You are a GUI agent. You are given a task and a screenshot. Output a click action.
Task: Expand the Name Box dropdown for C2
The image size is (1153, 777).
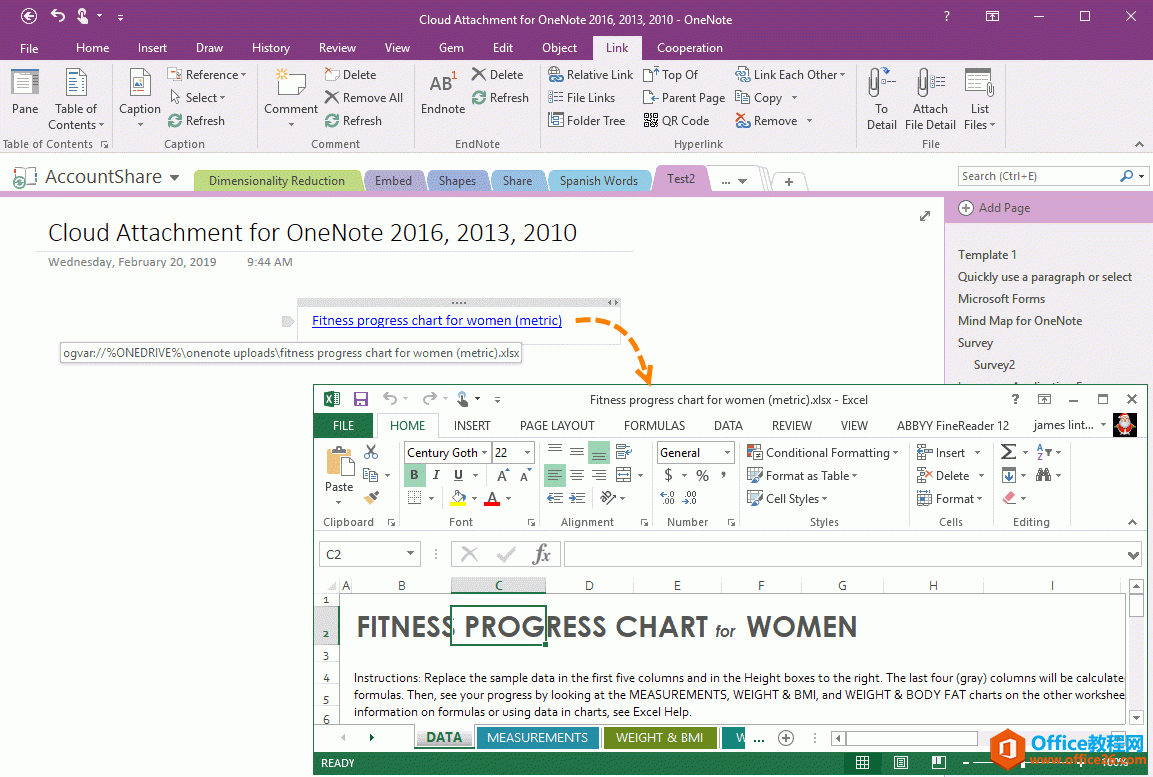pyautogui.click(x=410, y=554)
